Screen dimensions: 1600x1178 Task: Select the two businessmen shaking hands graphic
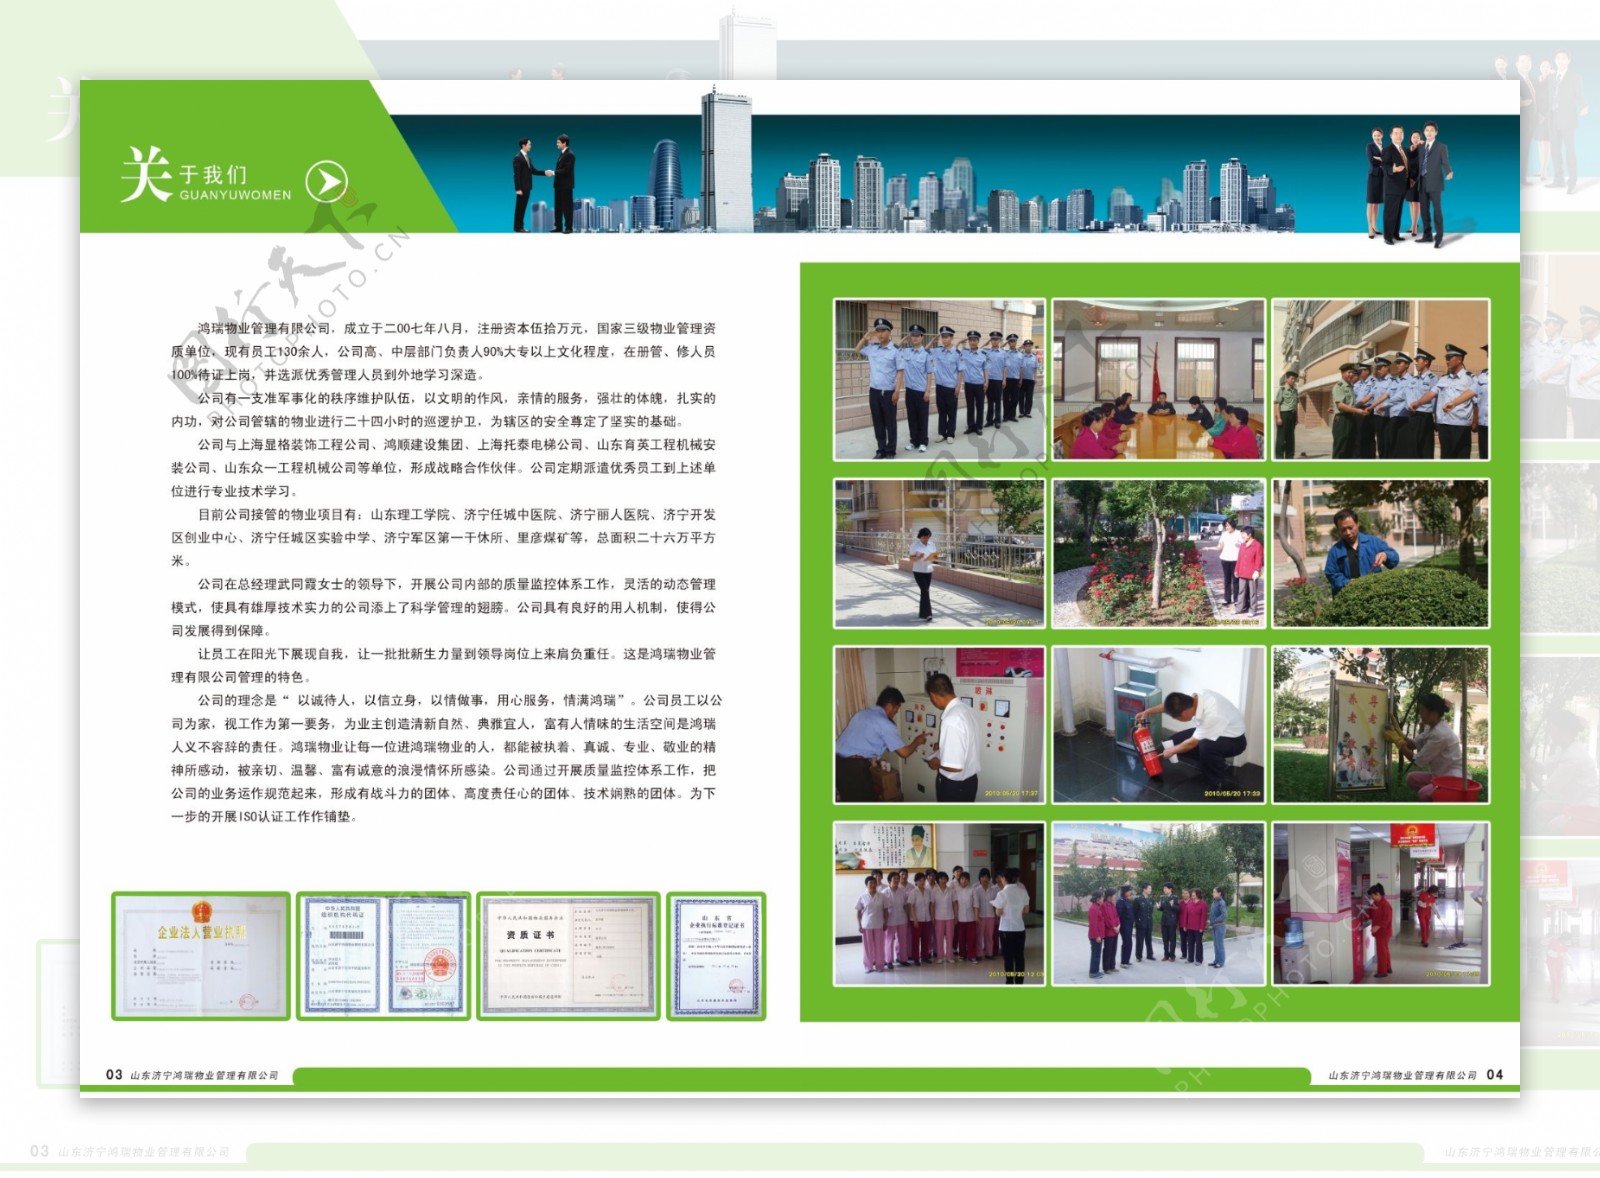(x=544, y=183)
